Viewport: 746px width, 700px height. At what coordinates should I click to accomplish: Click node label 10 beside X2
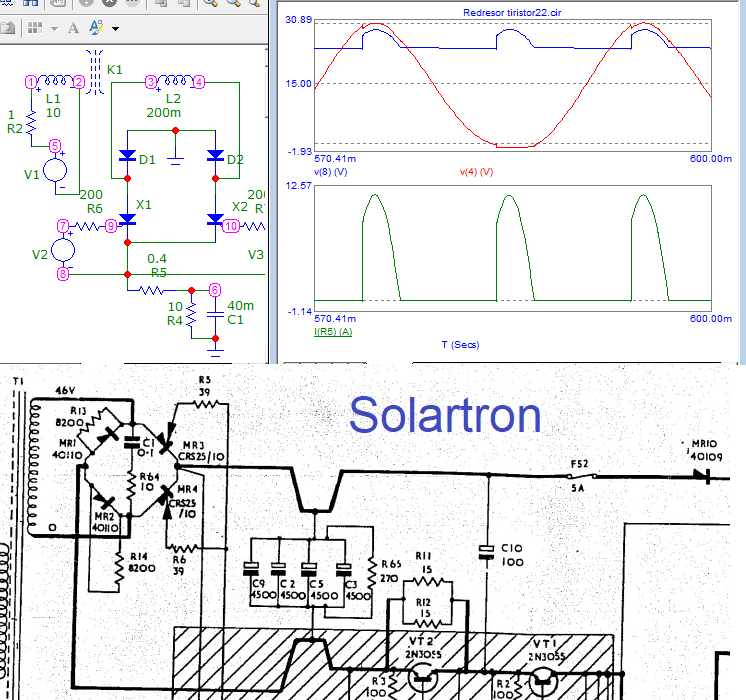(231, 226)
